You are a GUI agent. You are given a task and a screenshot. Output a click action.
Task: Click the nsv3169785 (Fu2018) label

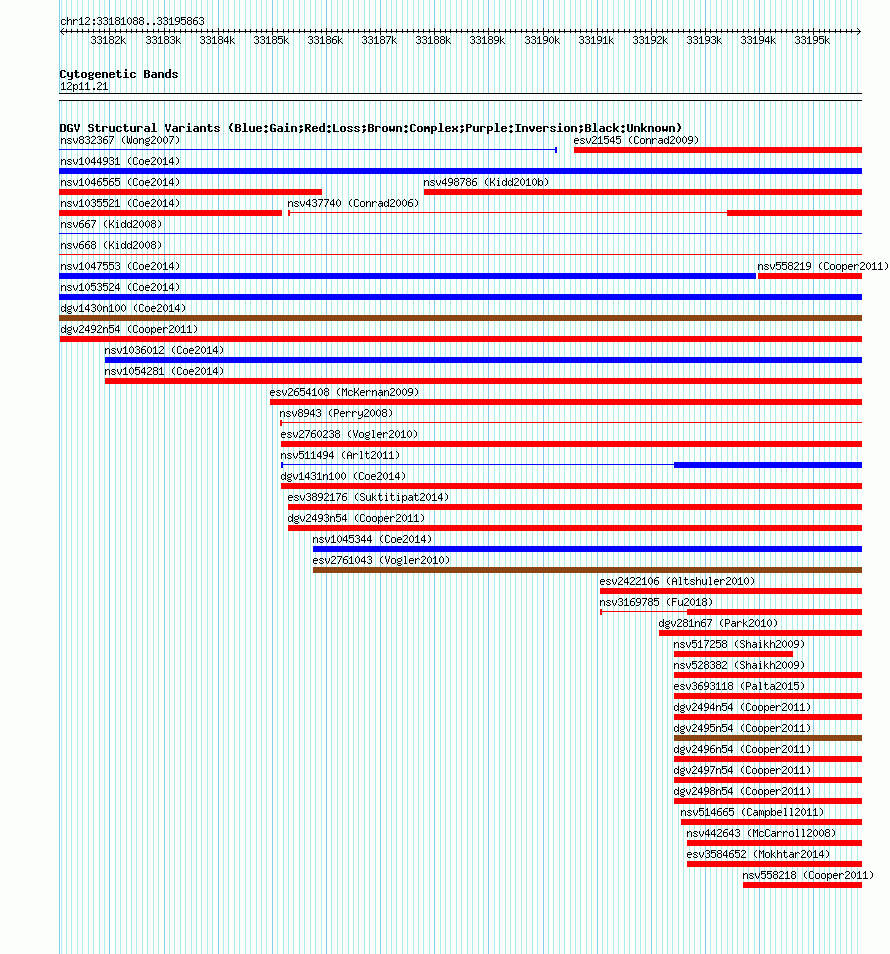click(x=656, y=602)
